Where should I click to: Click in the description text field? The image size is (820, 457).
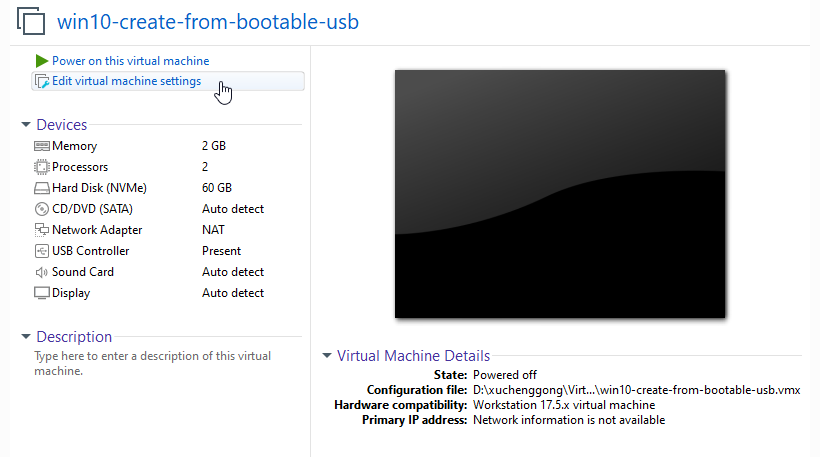(153, 363)
